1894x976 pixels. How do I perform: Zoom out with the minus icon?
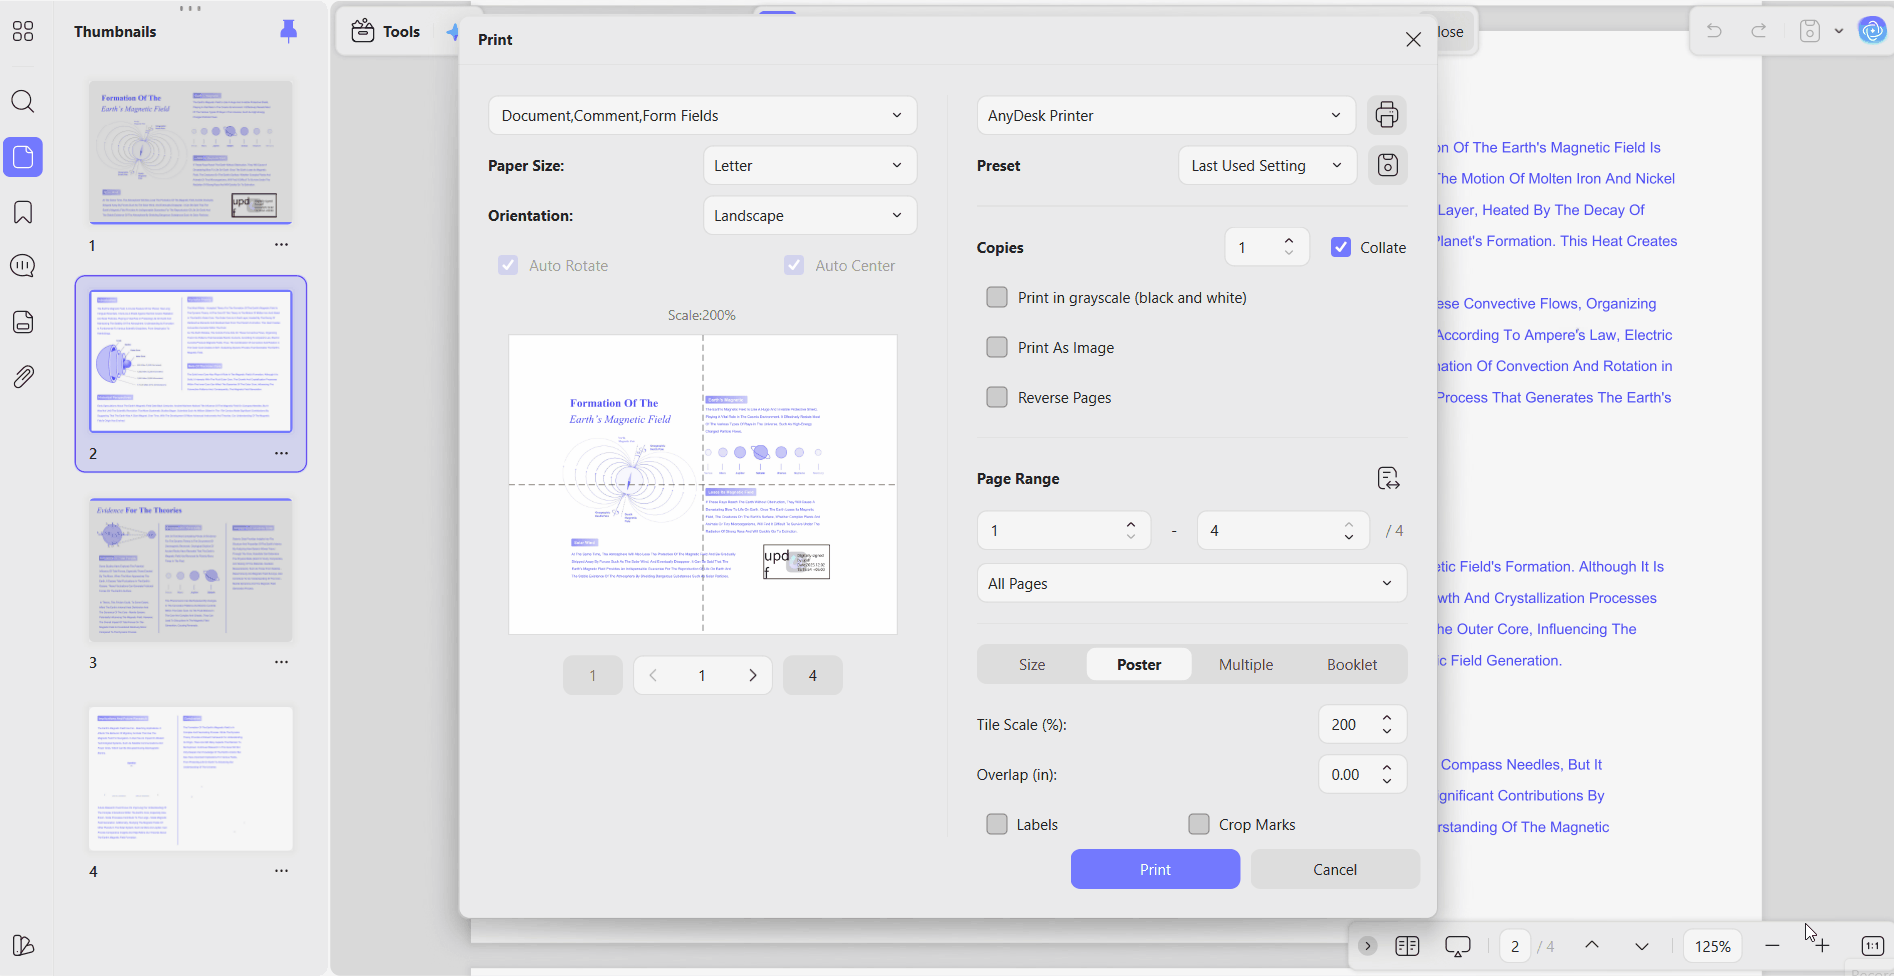coord(1772,946)
